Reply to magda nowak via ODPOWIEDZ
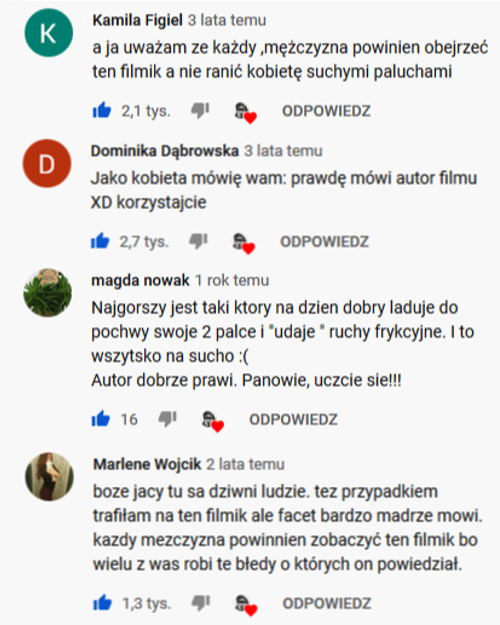This screenshot has height=625, width=500. point(293,419)
